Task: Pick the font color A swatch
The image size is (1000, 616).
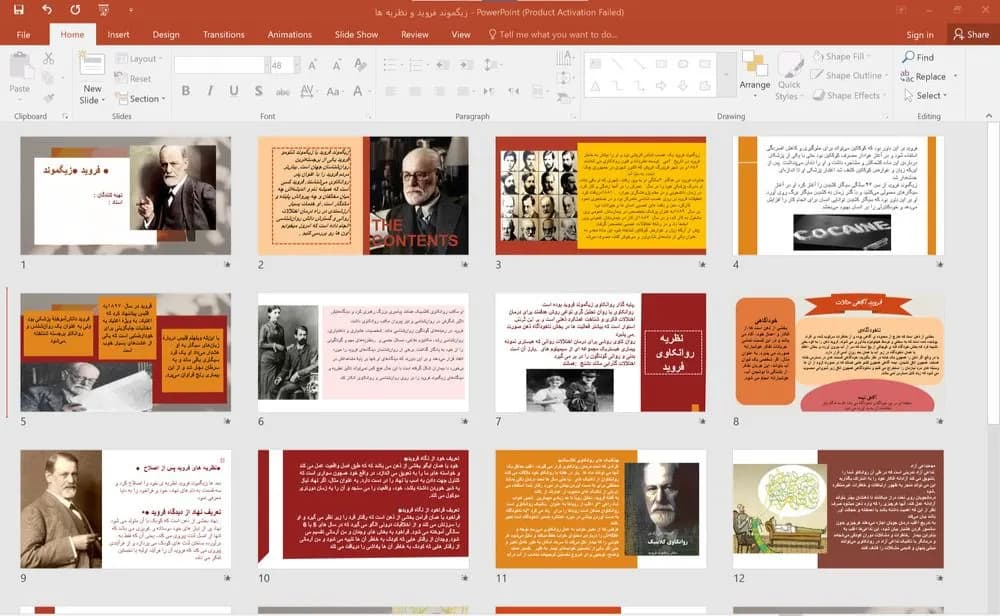Action: 358,91
